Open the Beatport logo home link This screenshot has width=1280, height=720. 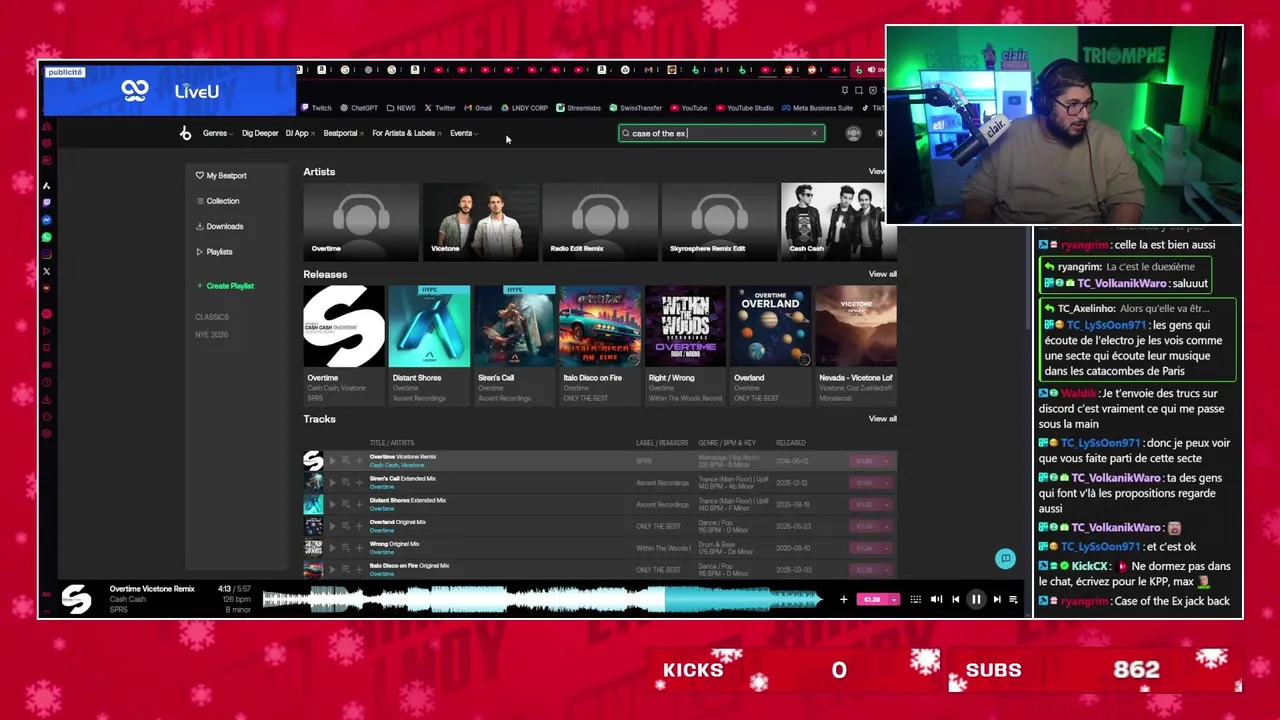click(185, 133)
